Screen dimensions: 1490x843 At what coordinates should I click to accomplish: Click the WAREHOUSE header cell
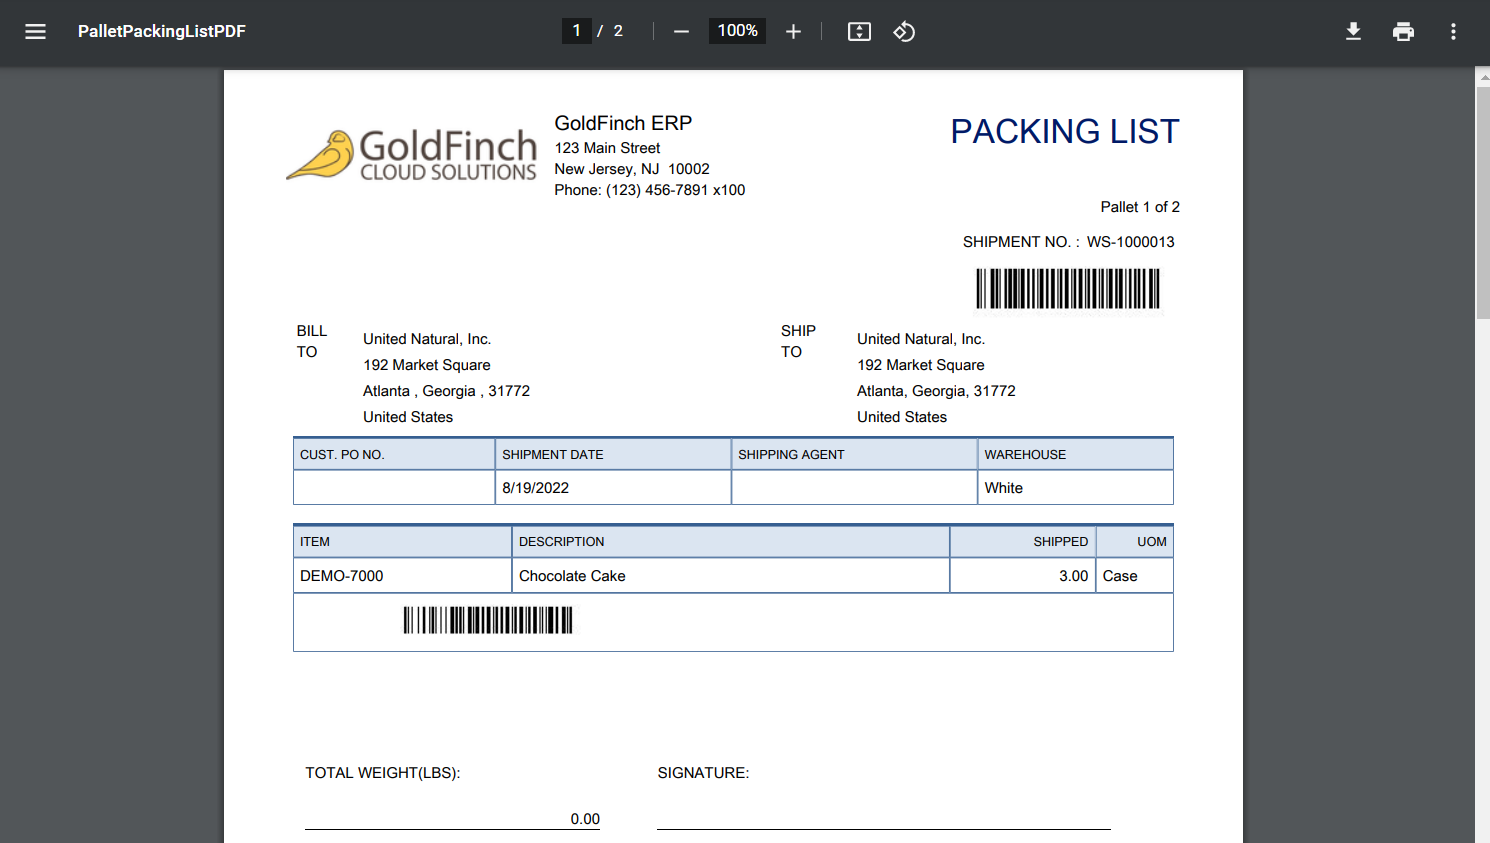click(1075, 454)
